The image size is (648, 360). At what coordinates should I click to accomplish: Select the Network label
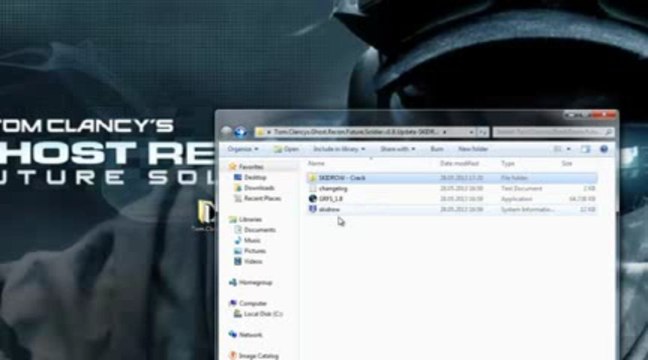pos(250,335)
